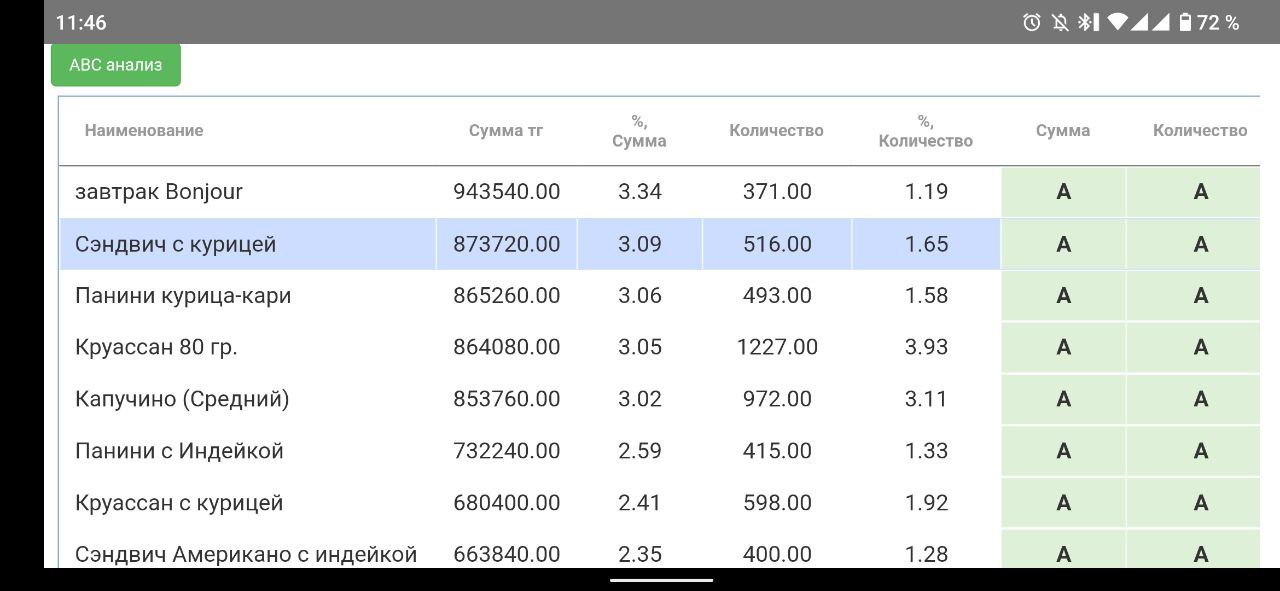Select the завтрак Bonjour row
The width and height of the screenshot is (1280, 591).
point(159,192)
